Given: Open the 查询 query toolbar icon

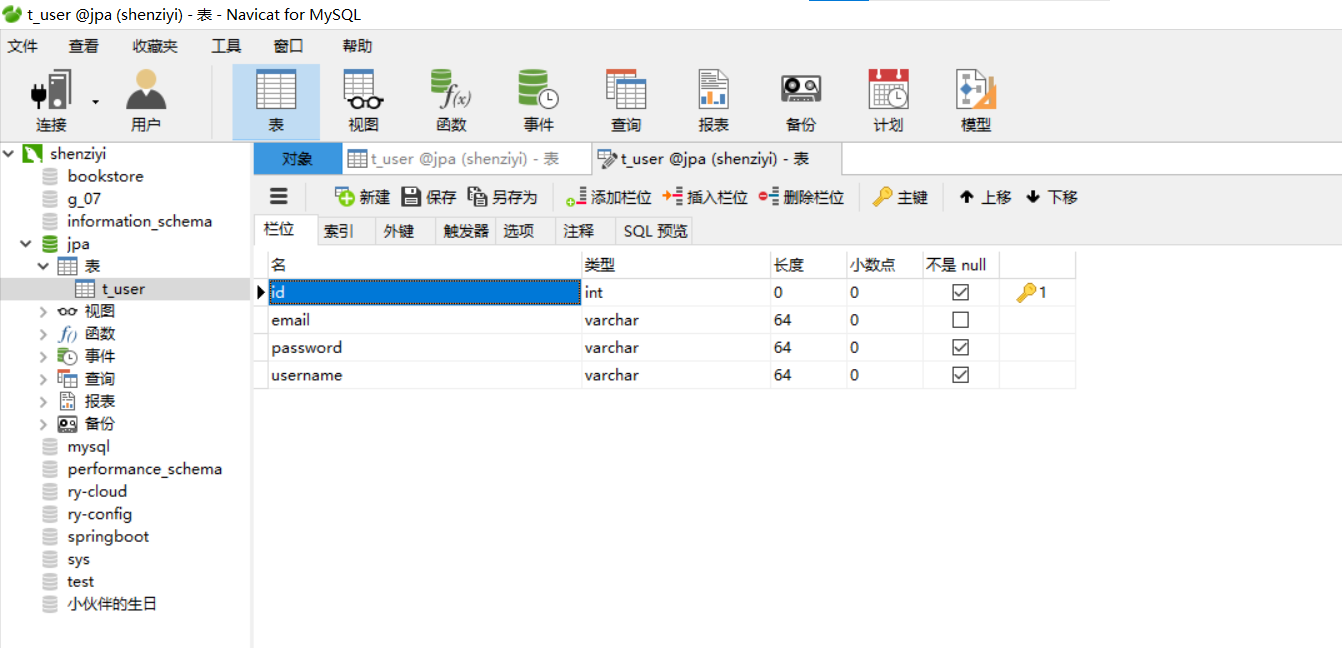Looking at the screenshot, I should pyautogui.click(x=626, y=102).
